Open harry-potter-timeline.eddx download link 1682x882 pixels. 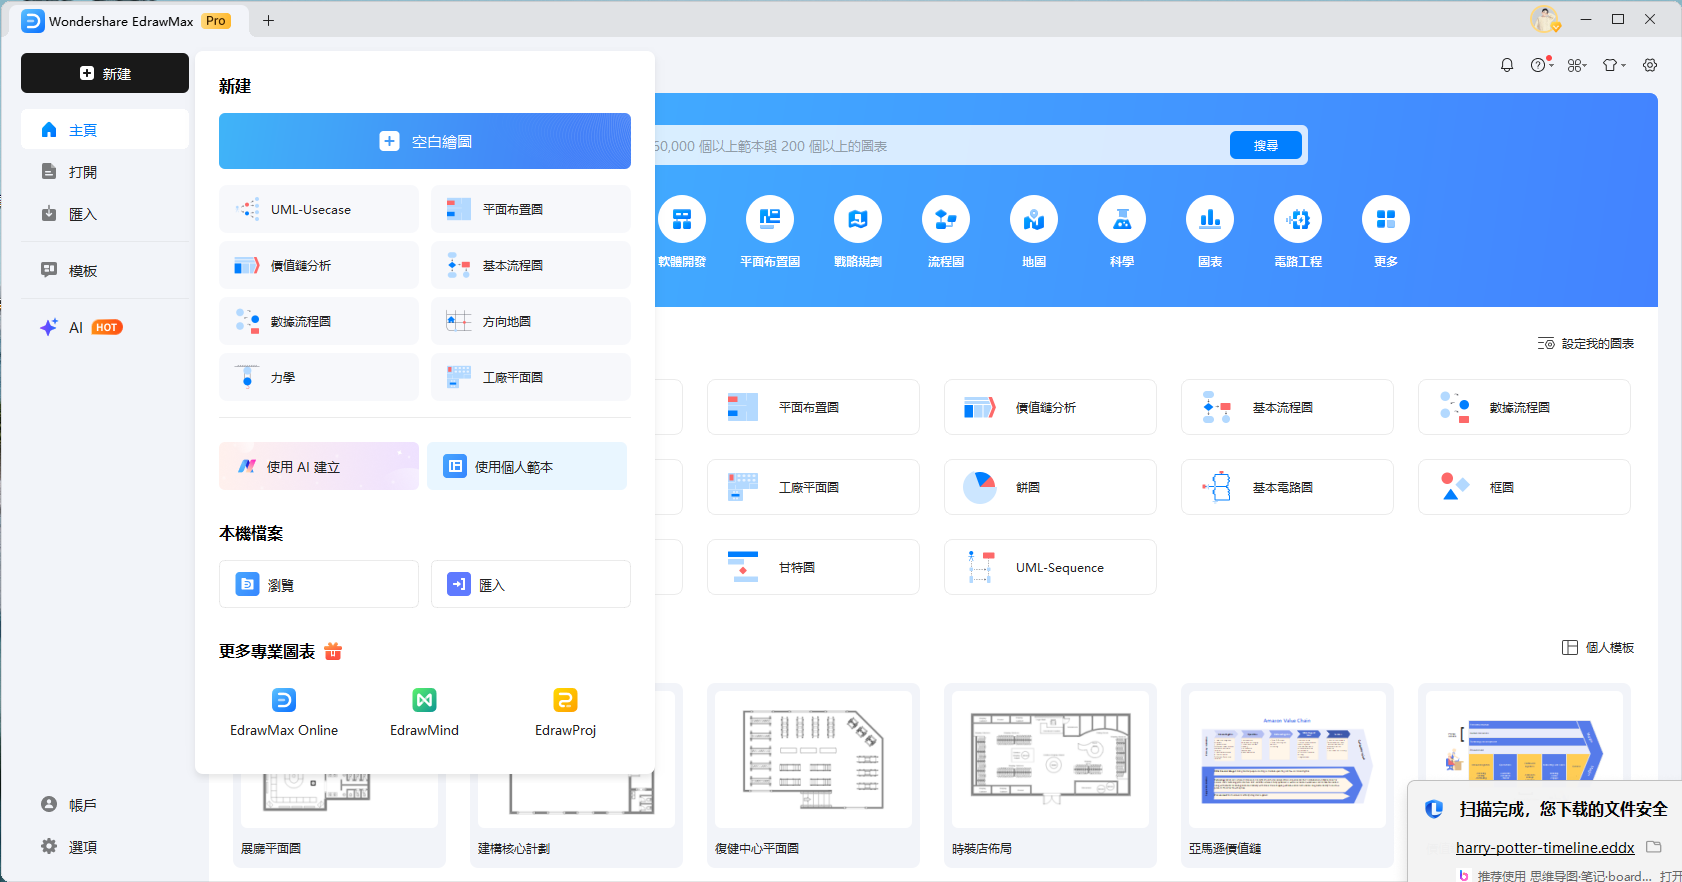pyautogui.click(x=1545, y=847)
